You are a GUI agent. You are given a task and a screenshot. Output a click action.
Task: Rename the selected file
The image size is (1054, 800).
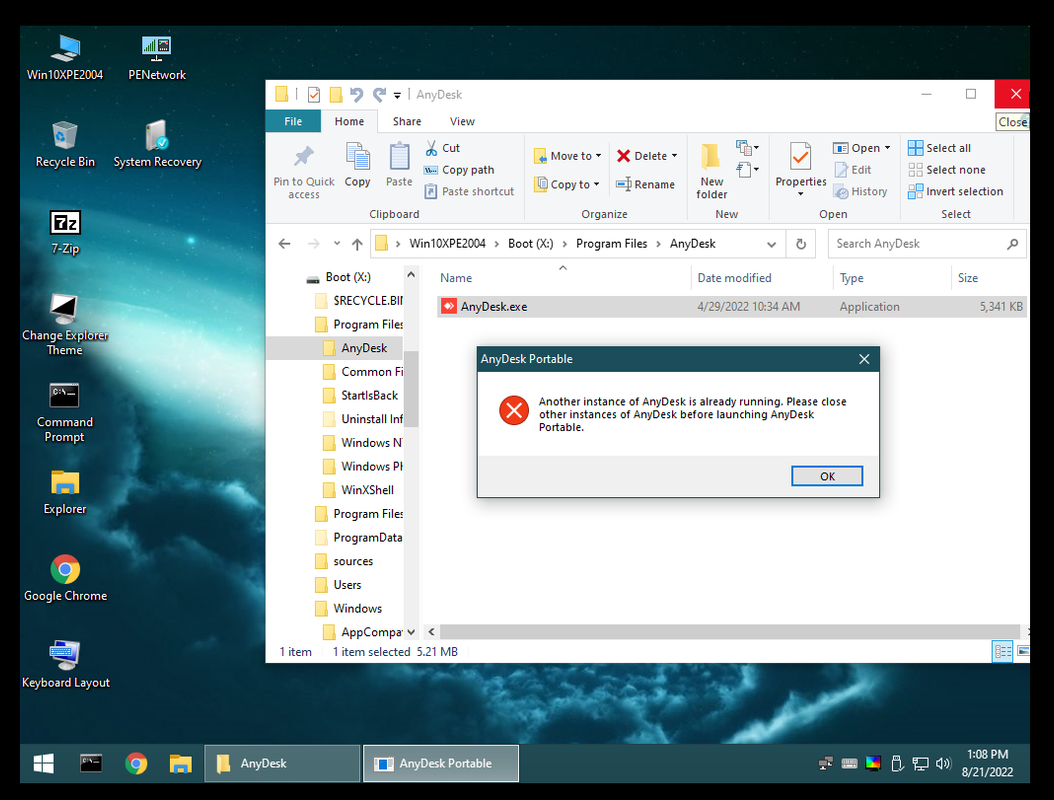(x=645, y=184)
